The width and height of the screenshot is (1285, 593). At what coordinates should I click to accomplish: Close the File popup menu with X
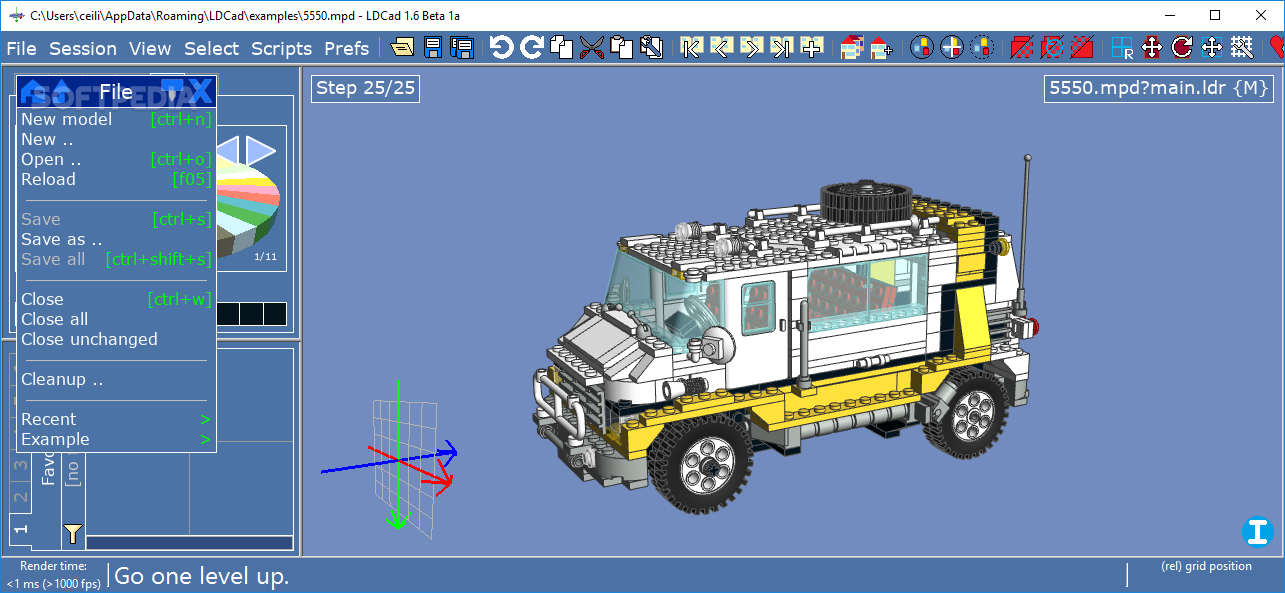point(201,91)
